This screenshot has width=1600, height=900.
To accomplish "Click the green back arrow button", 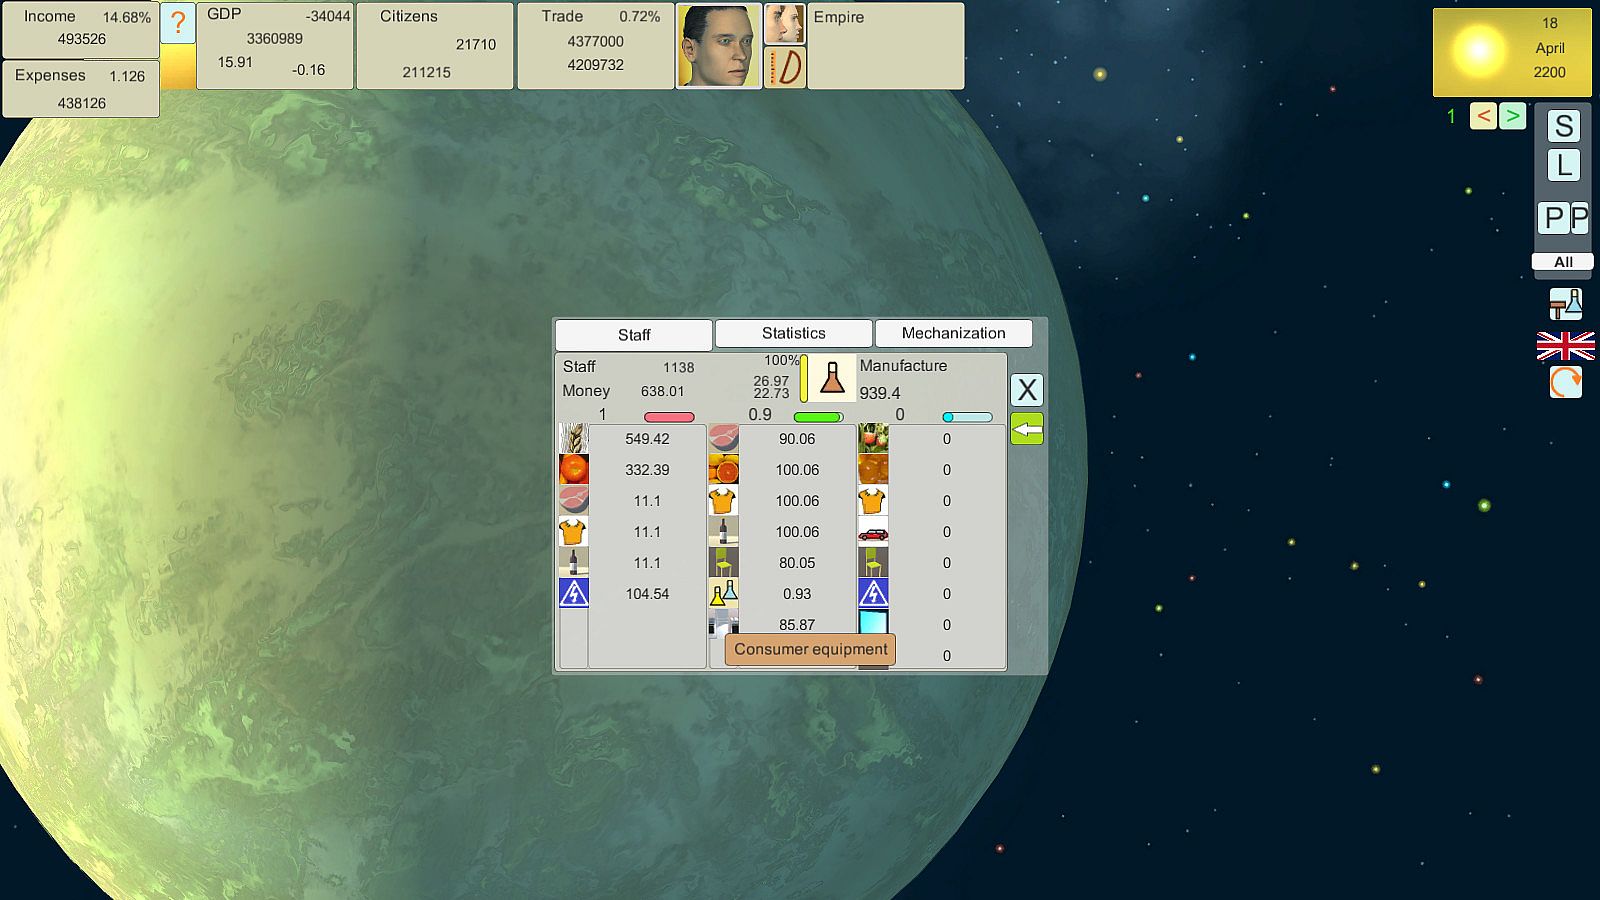I will coord(1027,429).
